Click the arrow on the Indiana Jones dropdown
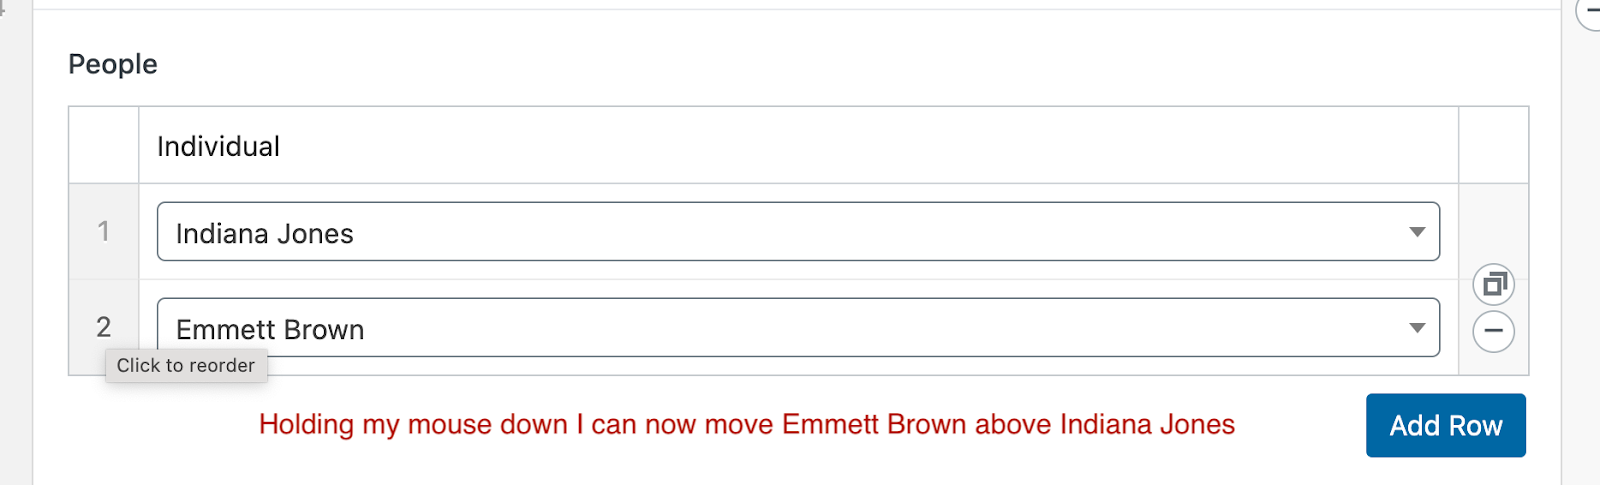The width and height of the screenshot is (1600, 485). tap(1417, 232)
